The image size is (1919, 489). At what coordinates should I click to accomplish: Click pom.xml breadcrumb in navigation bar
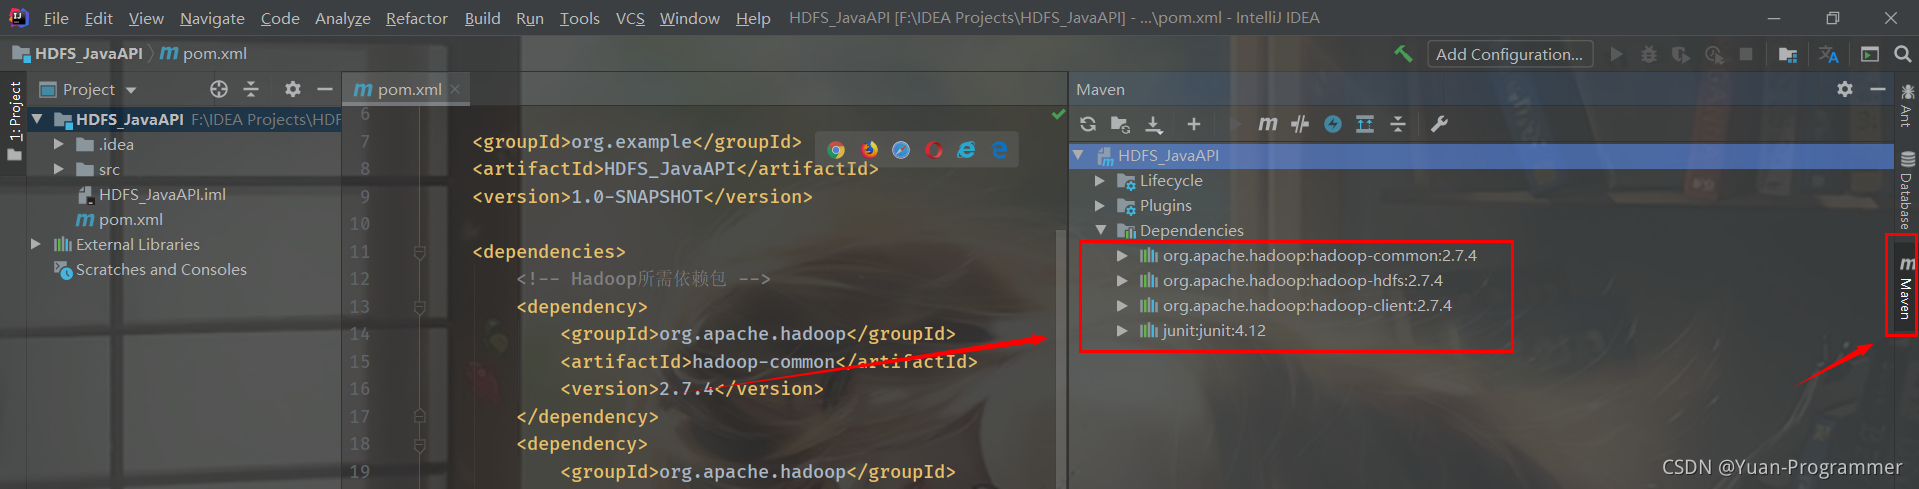click(203, 54)
